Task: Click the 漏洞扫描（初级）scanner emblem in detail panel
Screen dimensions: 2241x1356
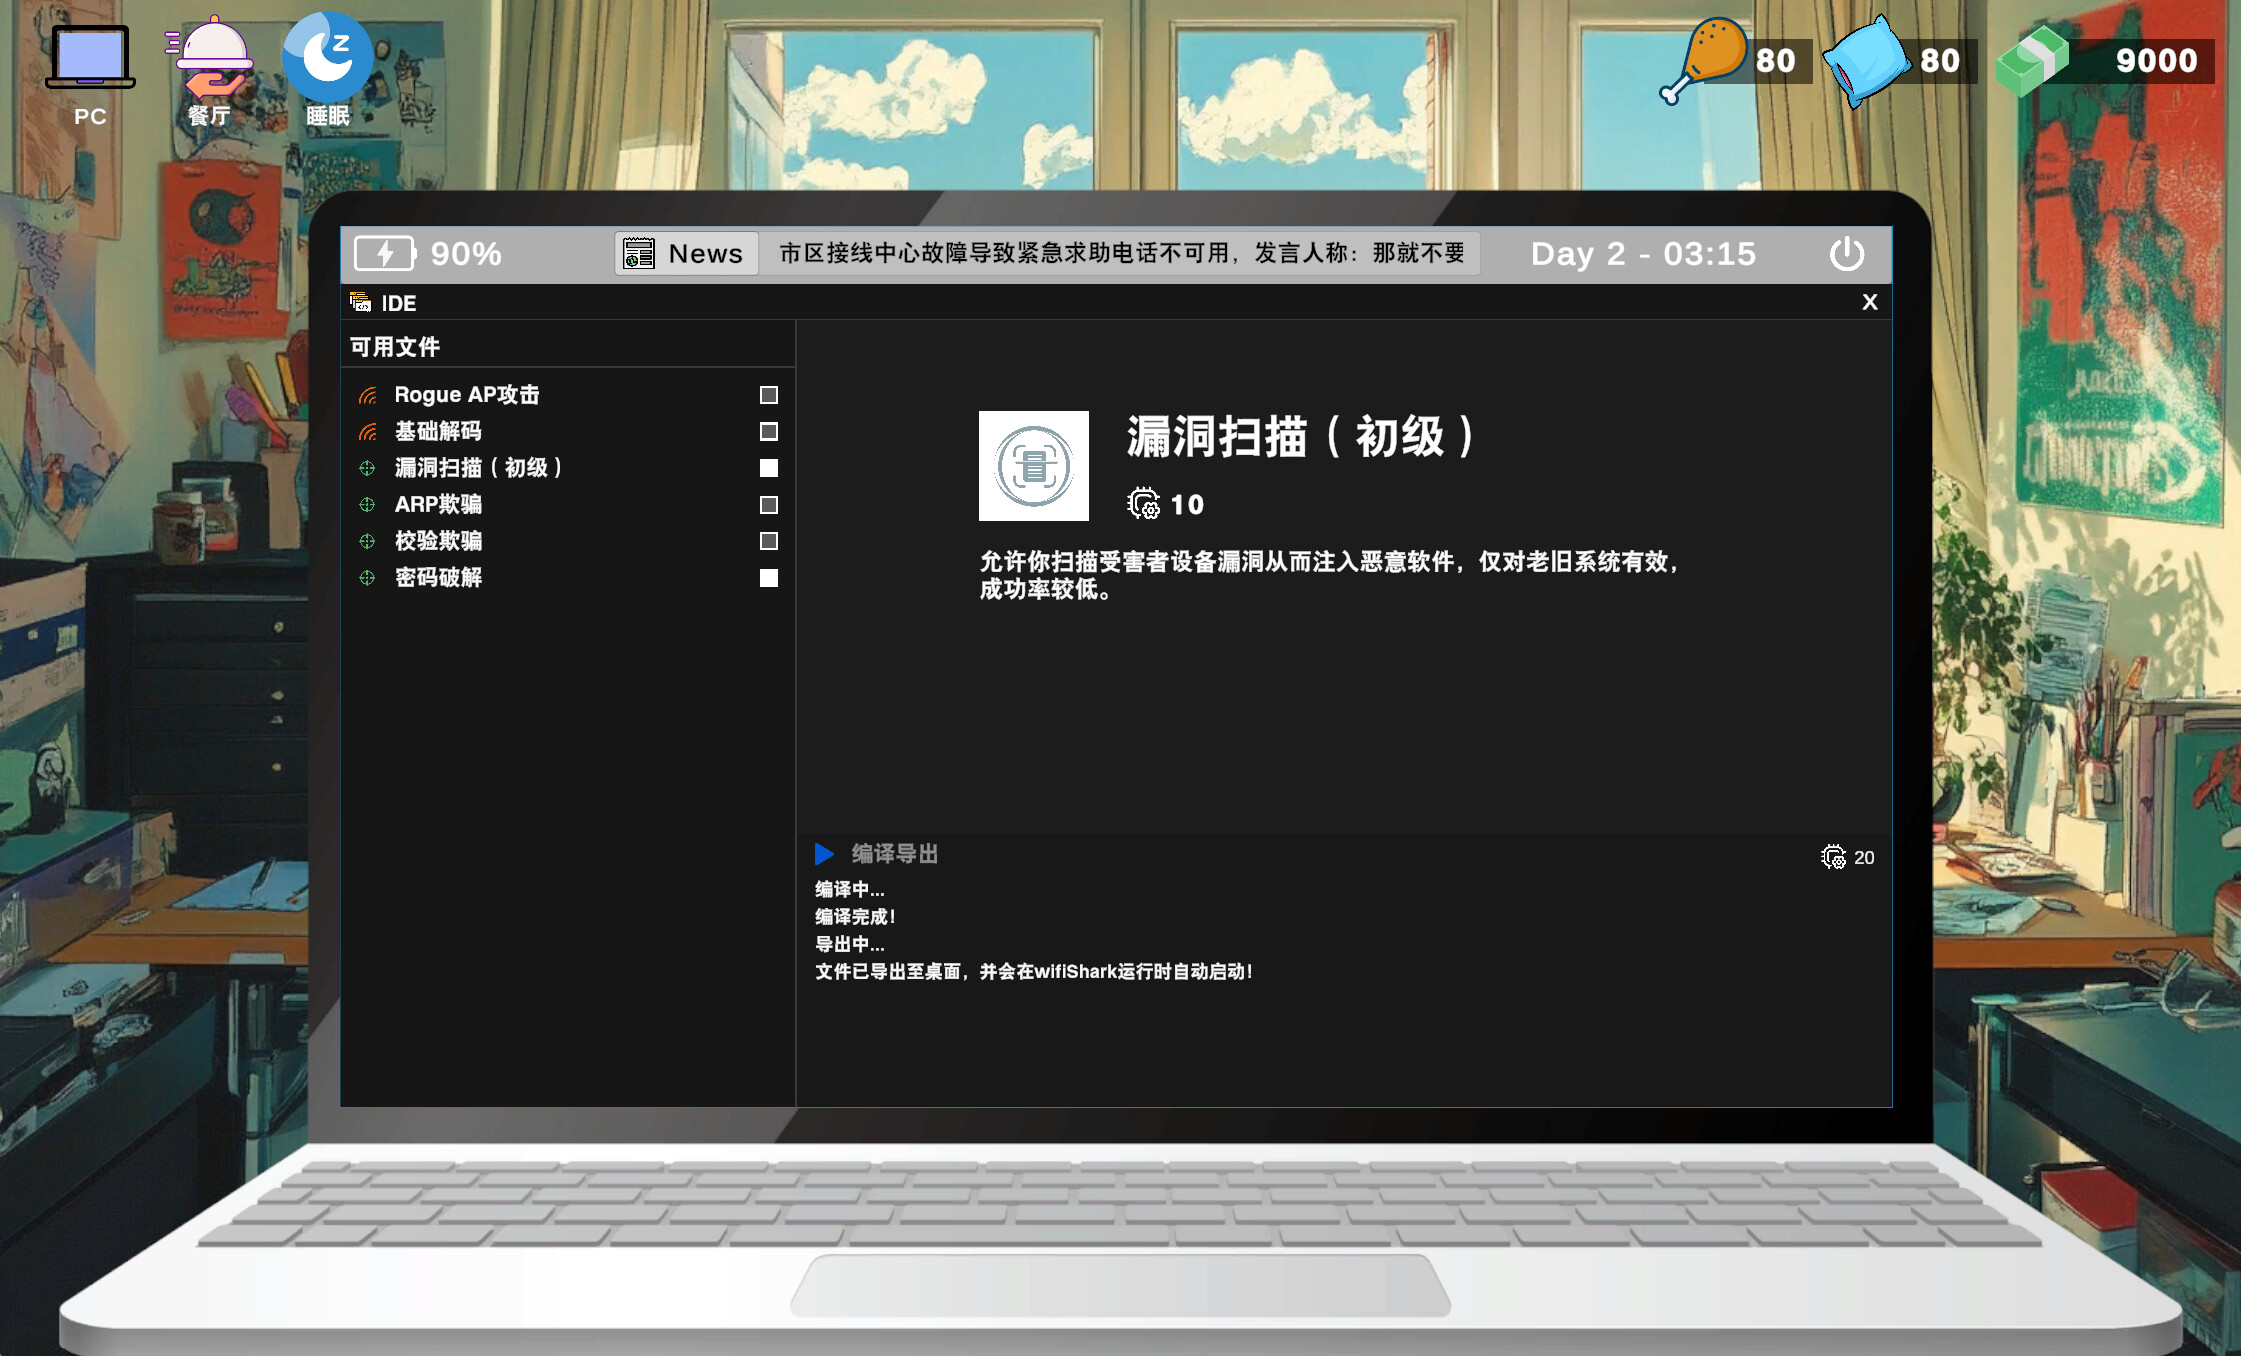Action: [x=1033, y=466]
